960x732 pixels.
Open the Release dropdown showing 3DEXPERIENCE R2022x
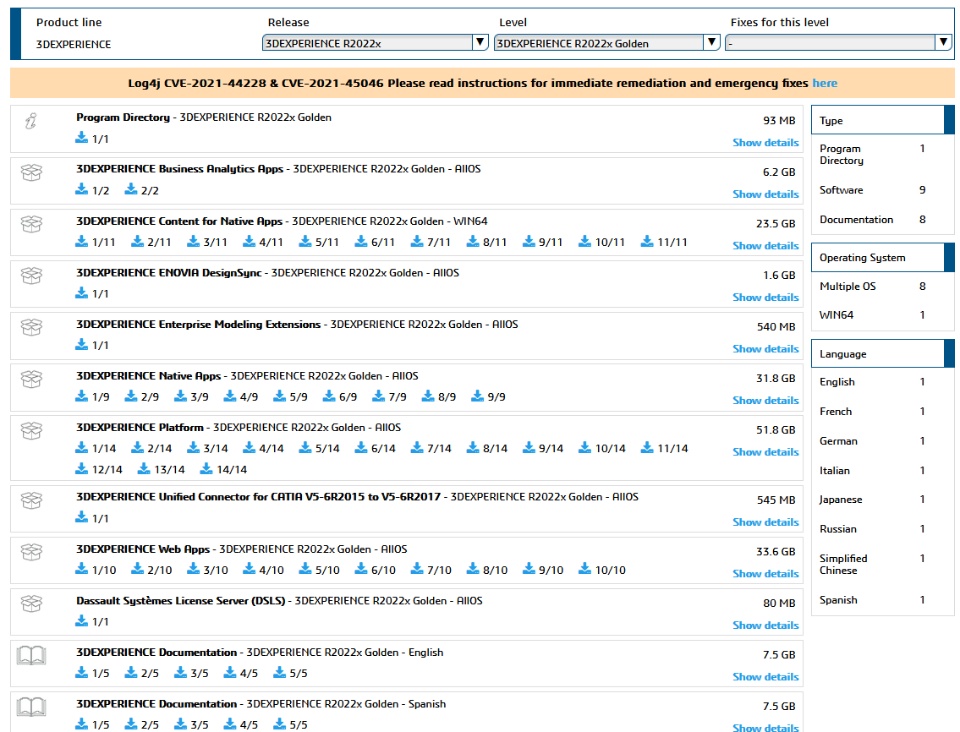tap(375, 43)
